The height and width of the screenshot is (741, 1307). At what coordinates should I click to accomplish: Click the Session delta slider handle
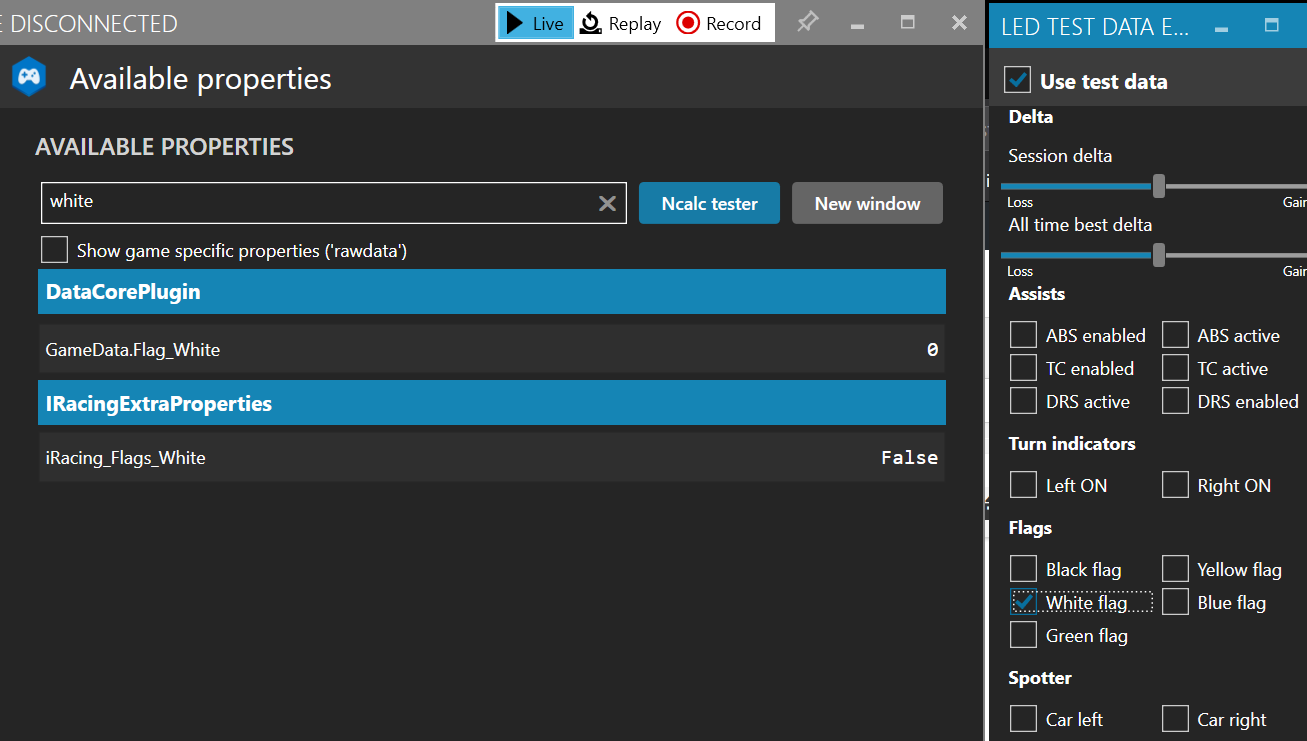click(1159, 186)
